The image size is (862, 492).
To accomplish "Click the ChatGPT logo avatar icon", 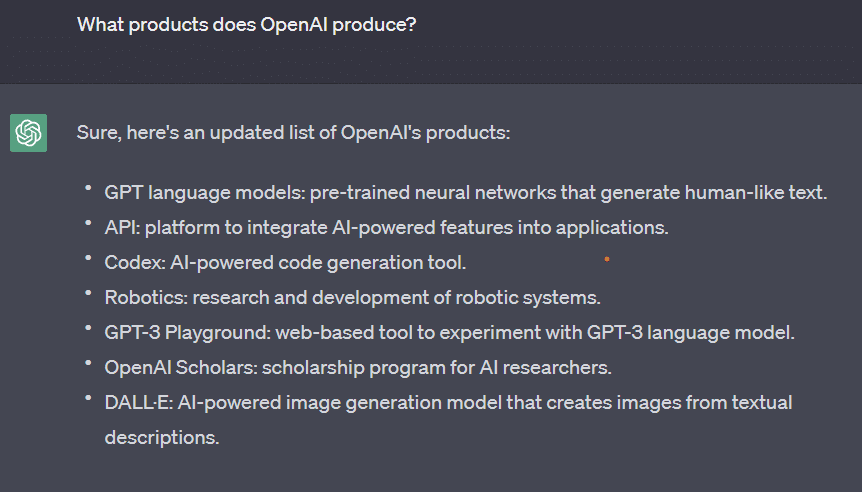I will click(x=29, y=133).
